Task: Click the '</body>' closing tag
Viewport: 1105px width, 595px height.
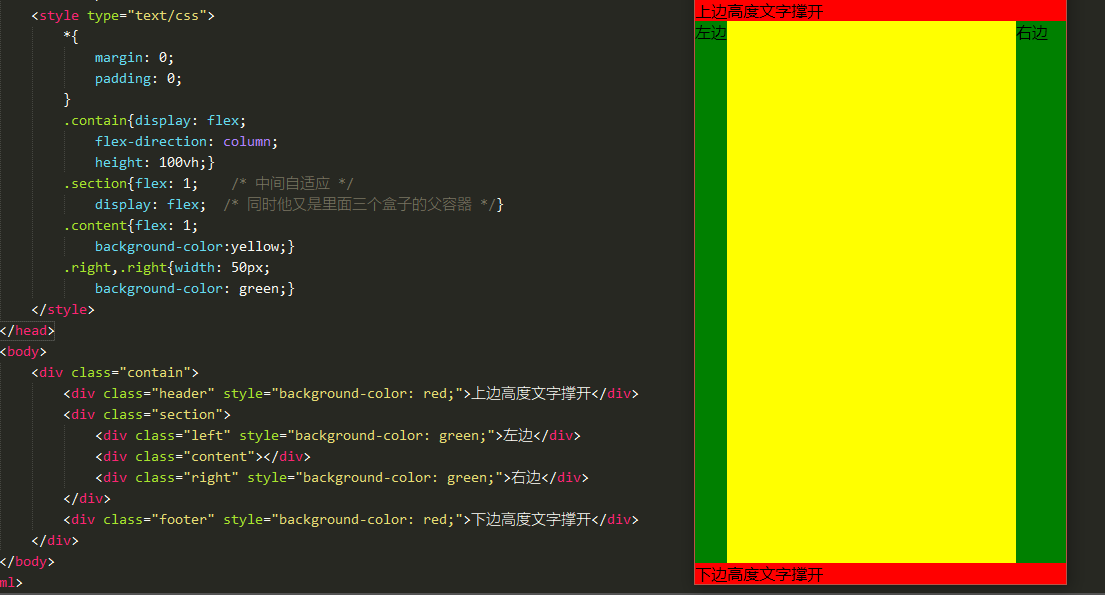Action: tap(27, 562)
